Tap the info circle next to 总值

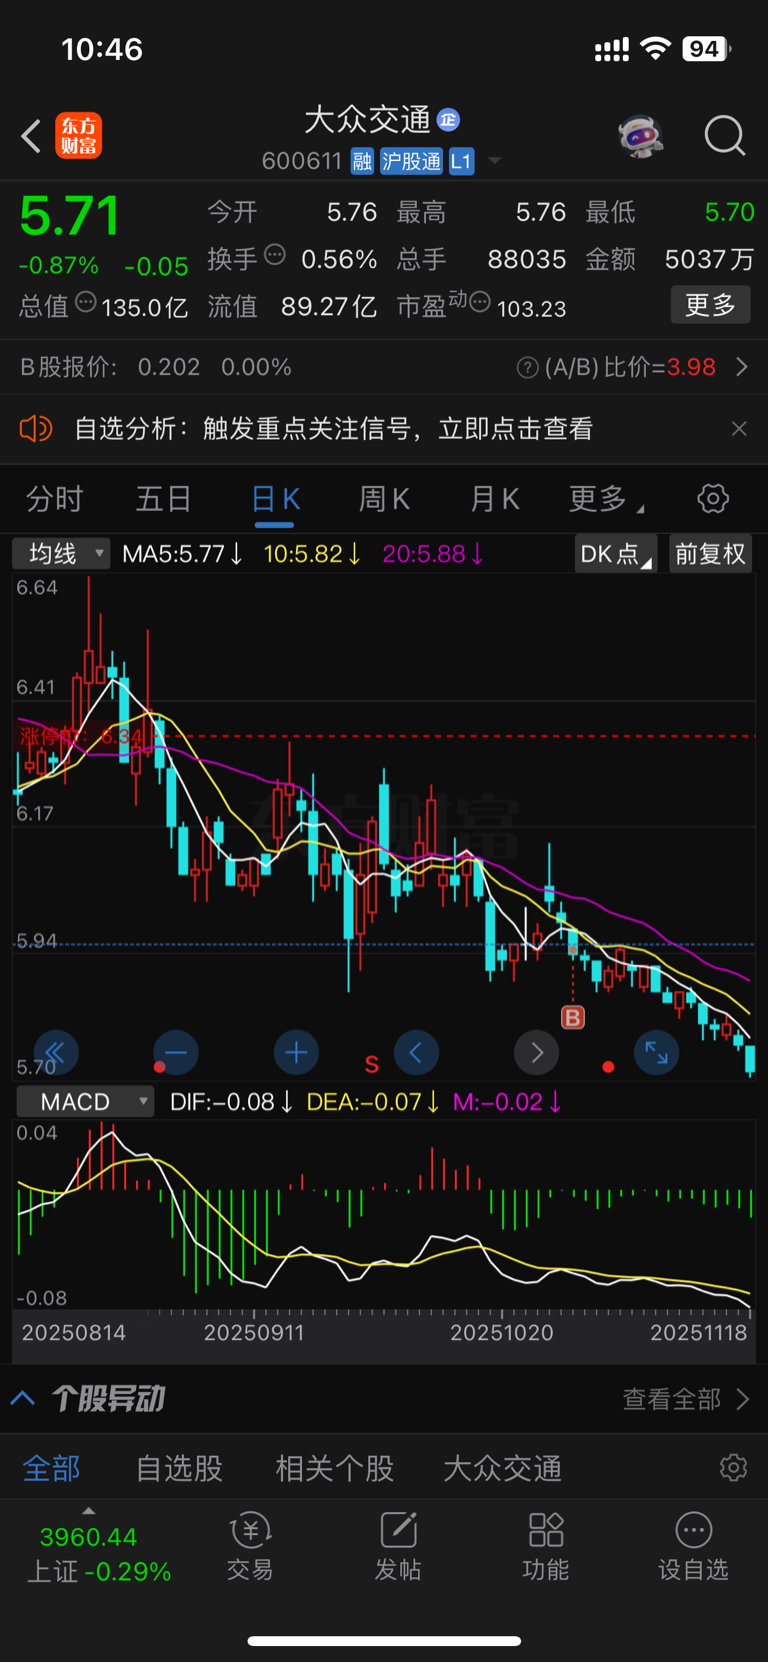86,302
